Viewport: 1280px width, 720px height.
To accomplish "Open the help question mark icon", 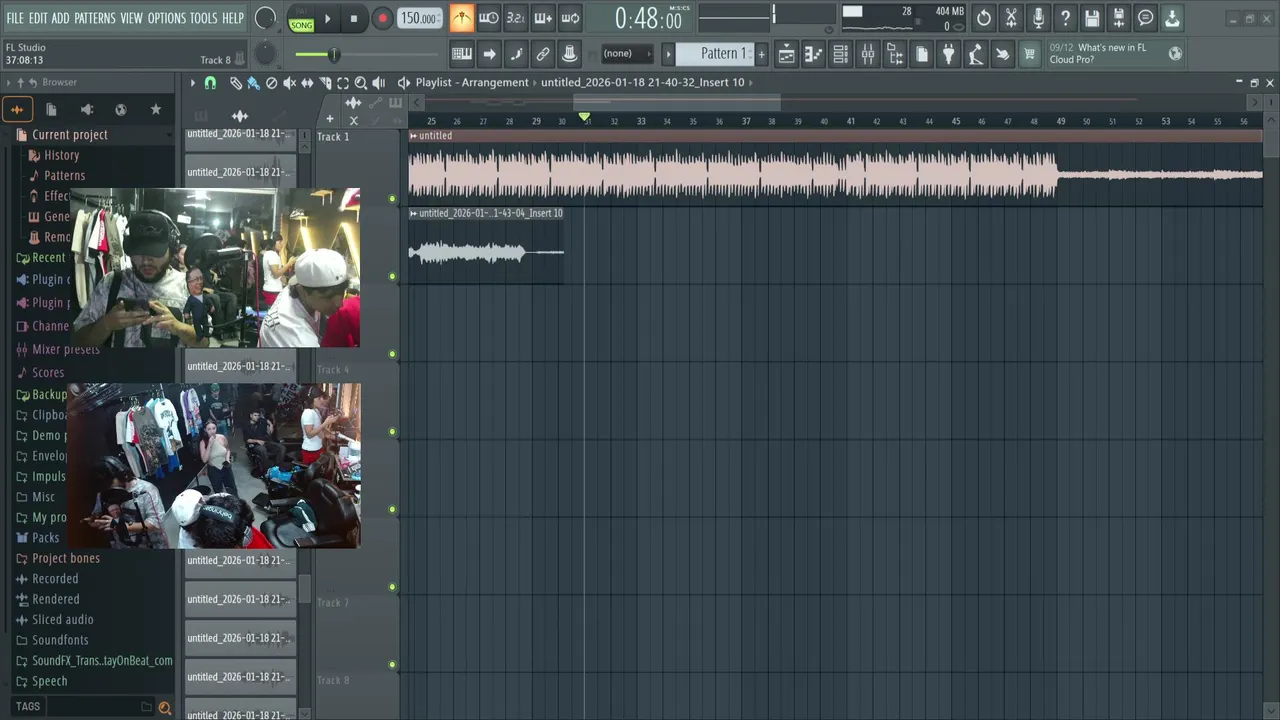I will [x=1065, y=18].
